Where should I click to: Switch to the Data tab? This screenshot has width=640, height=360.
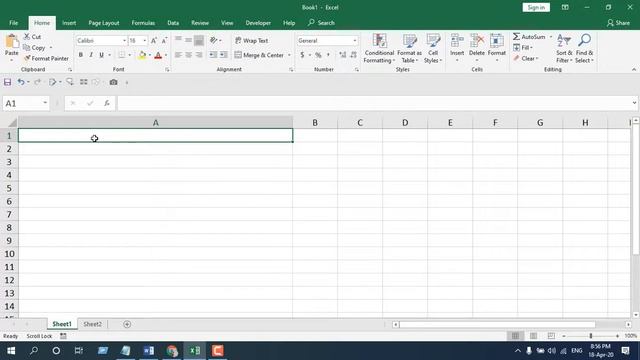point(173,23)
